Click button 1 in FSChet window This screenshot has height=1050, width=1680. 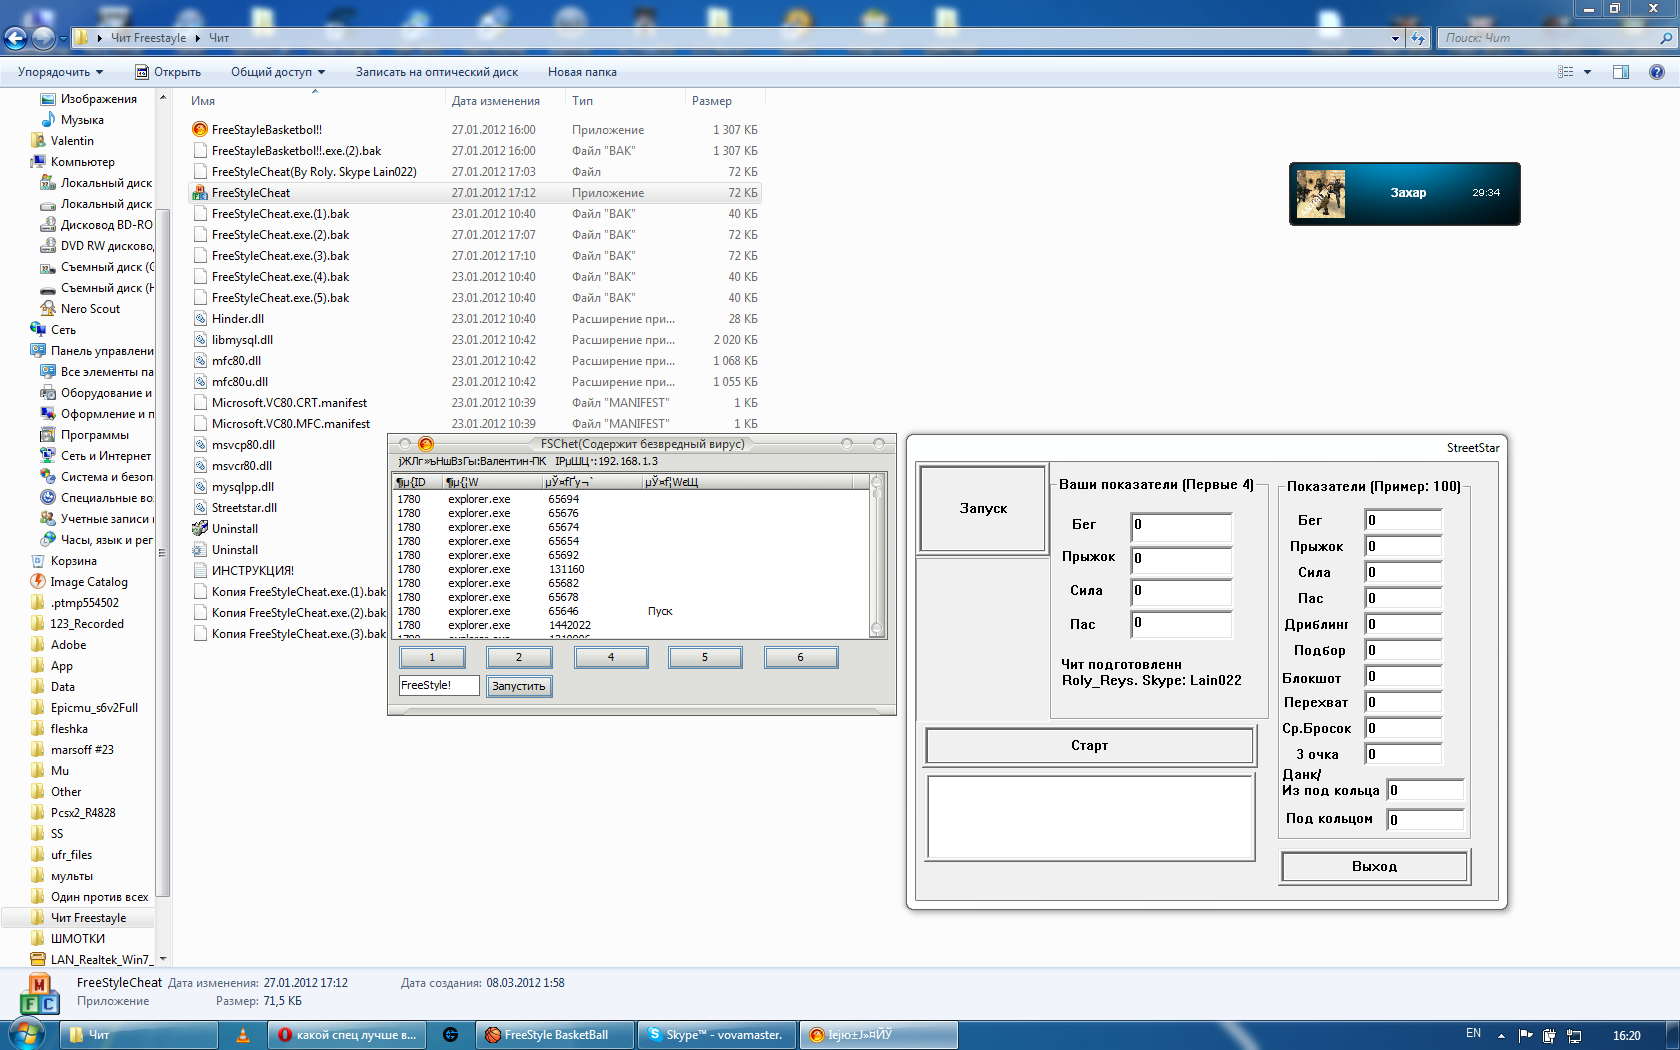point(432,658)
